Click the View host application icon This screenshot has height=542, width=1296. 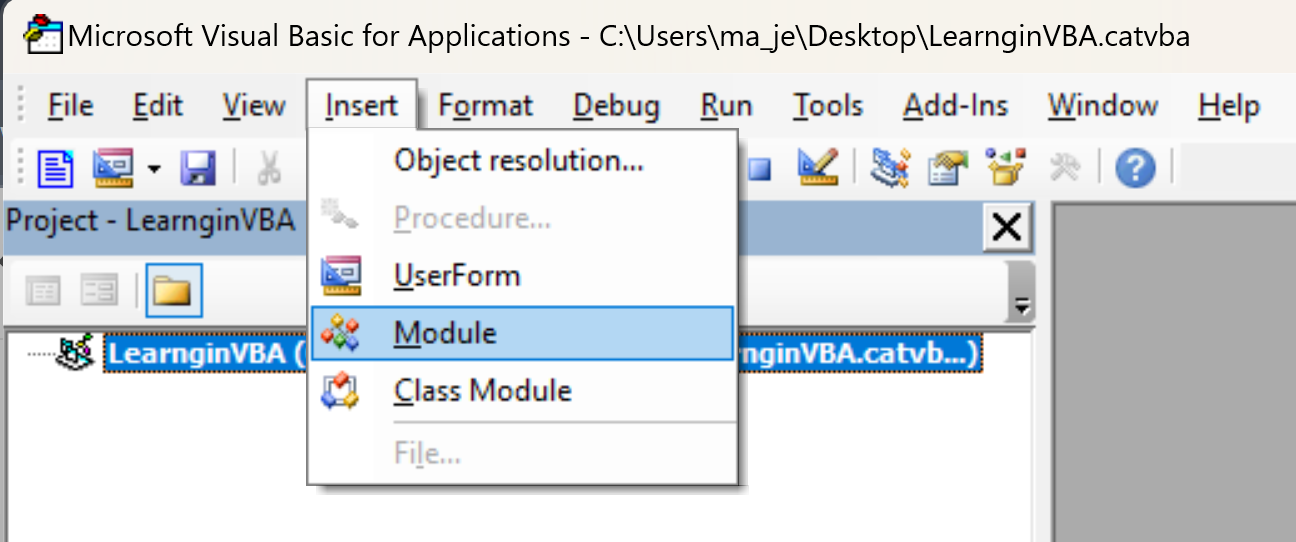tap(56, 167)
